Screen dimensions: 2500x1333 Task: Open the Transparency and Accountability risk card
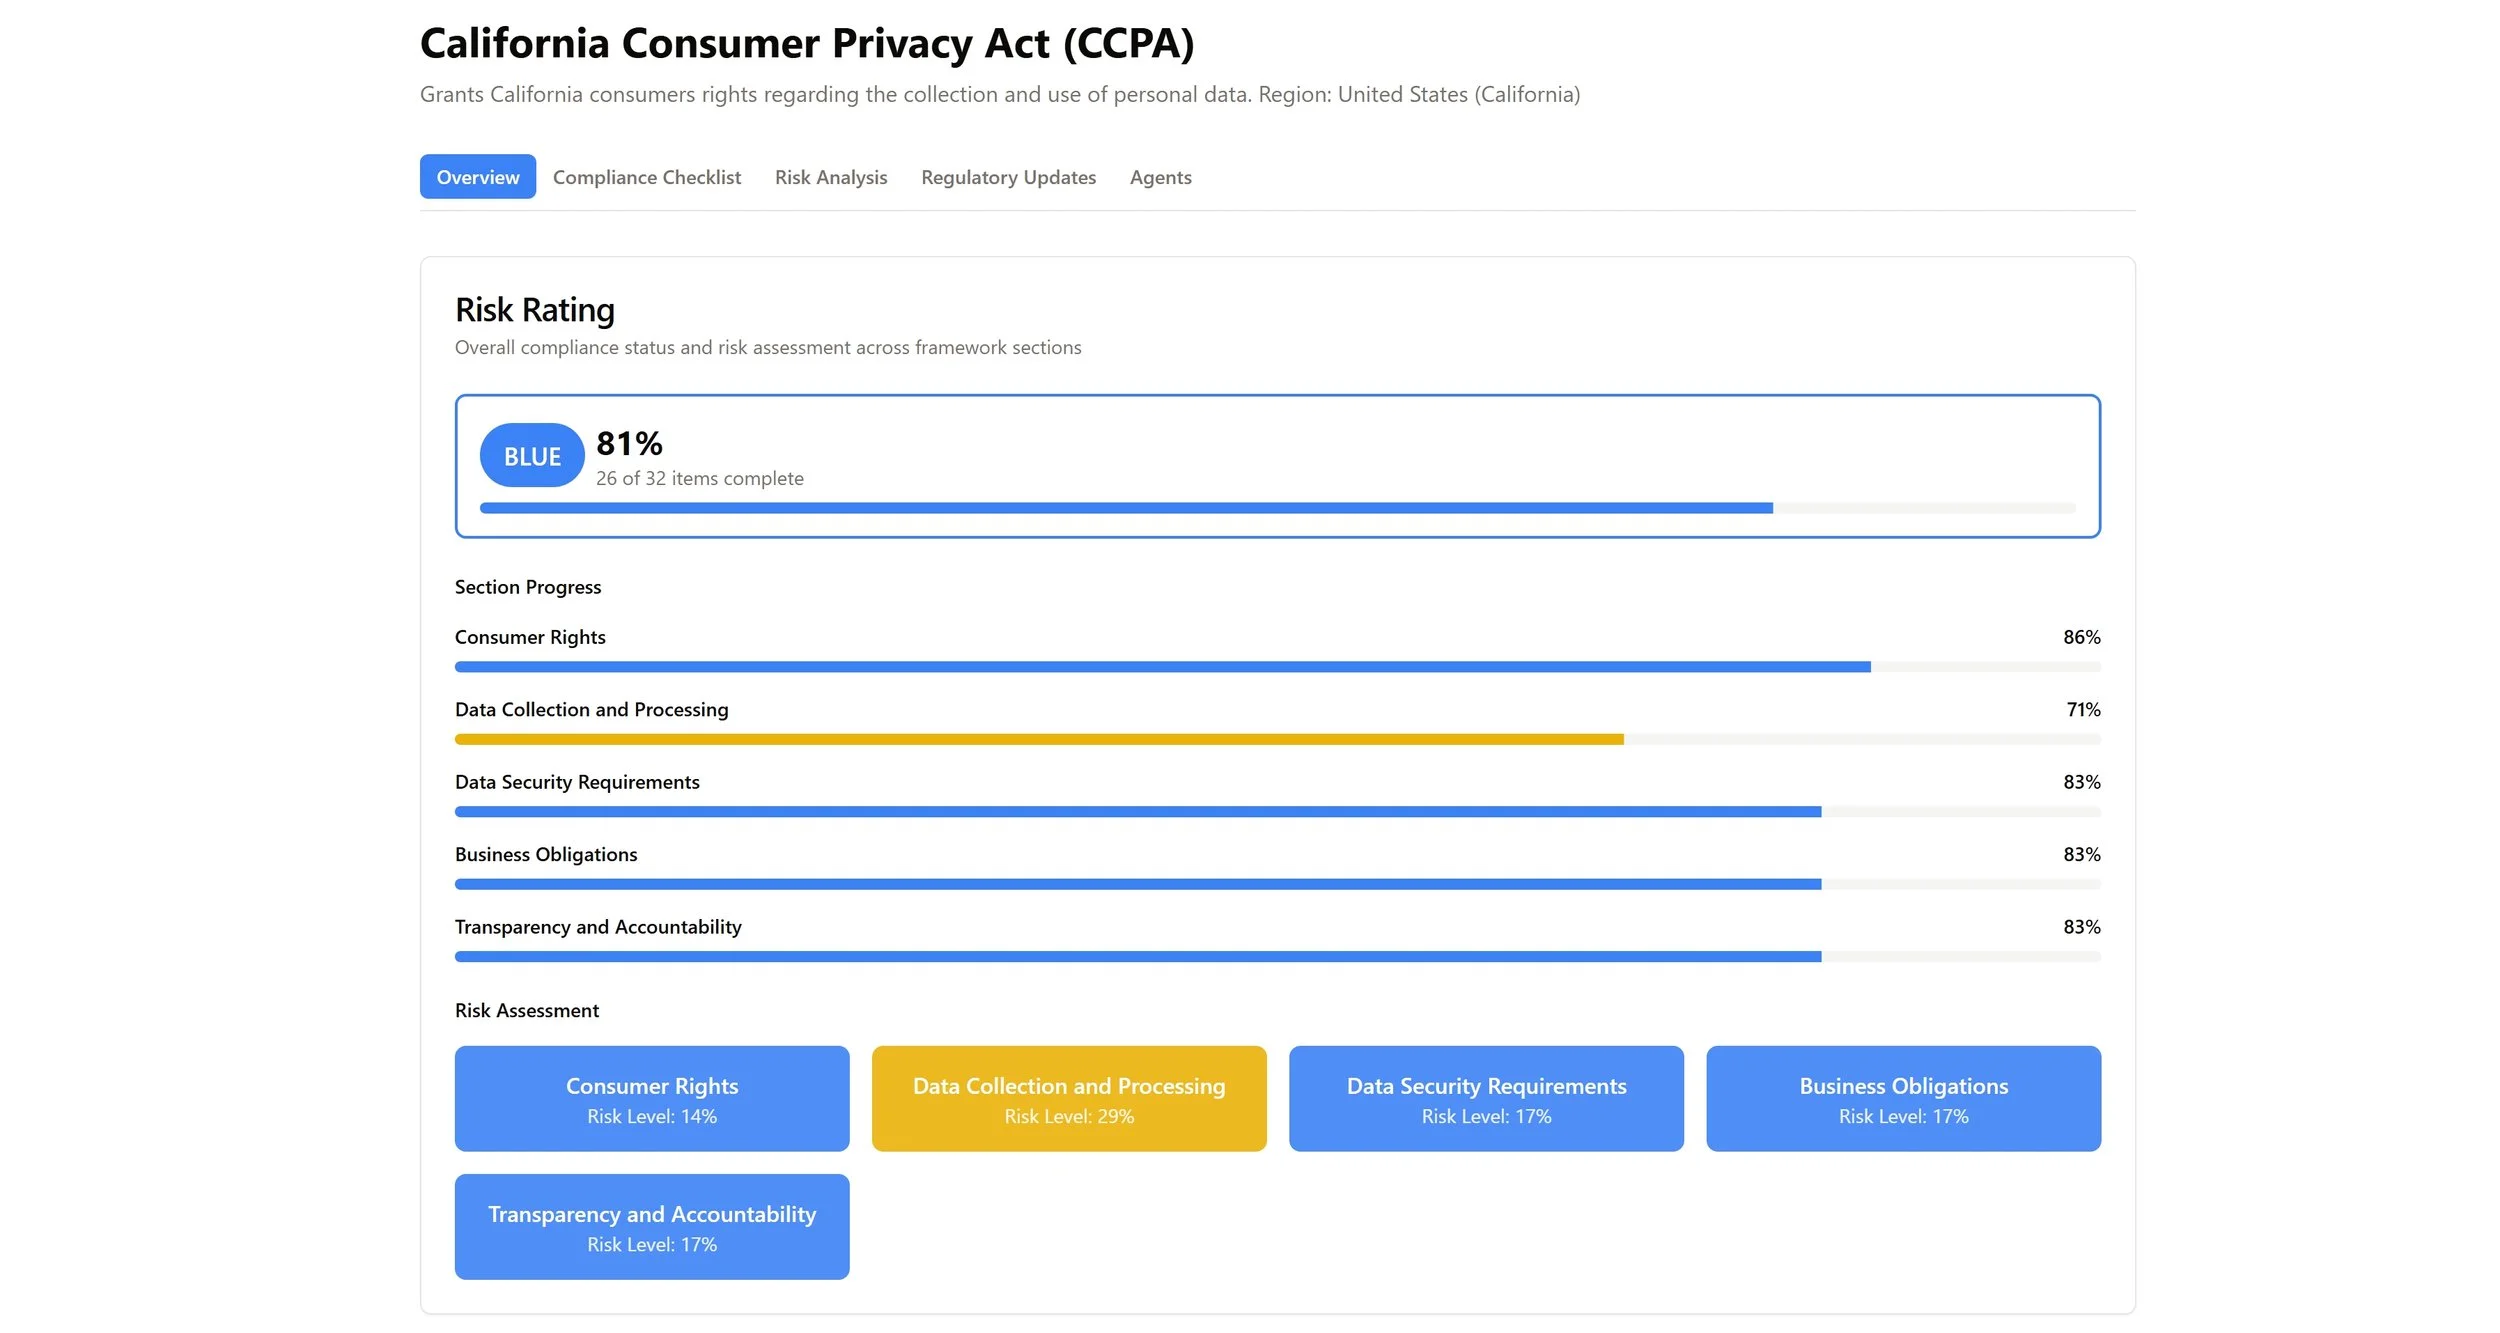[x=651, y=1227]
